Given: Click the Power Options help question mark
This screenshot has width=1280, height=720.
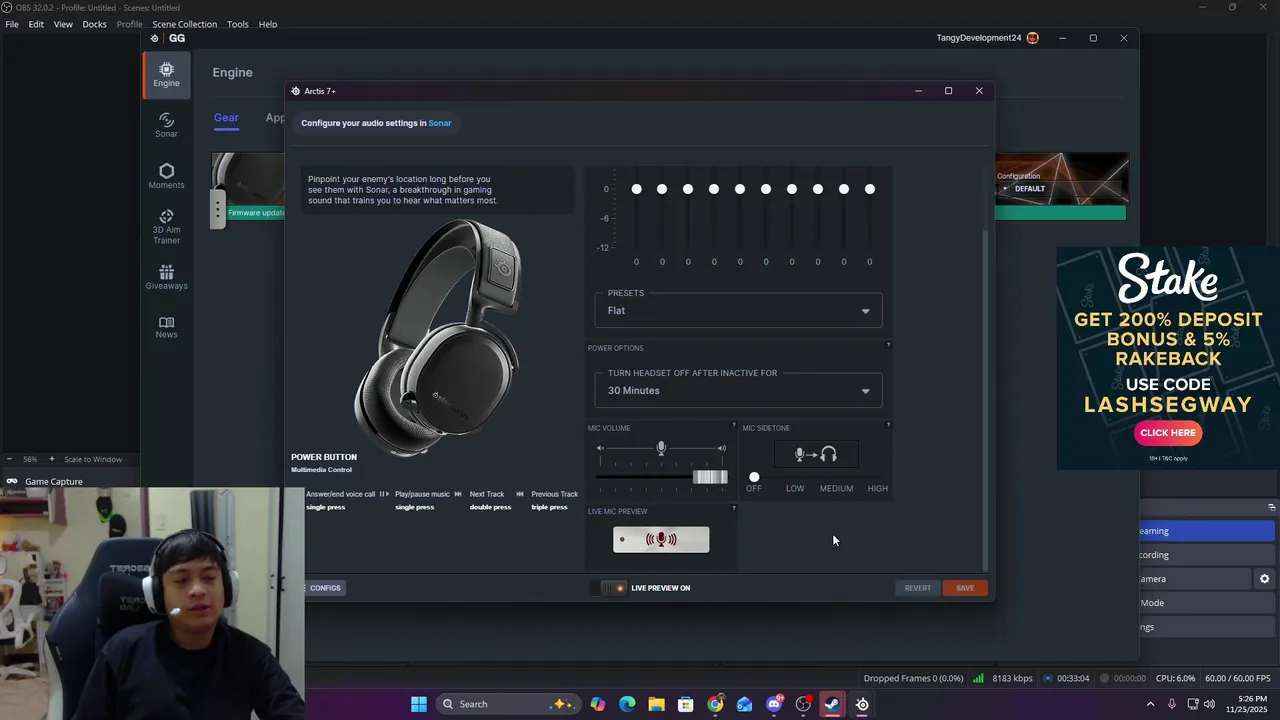Looking at the screenshot, I should [x=888, y=345].
